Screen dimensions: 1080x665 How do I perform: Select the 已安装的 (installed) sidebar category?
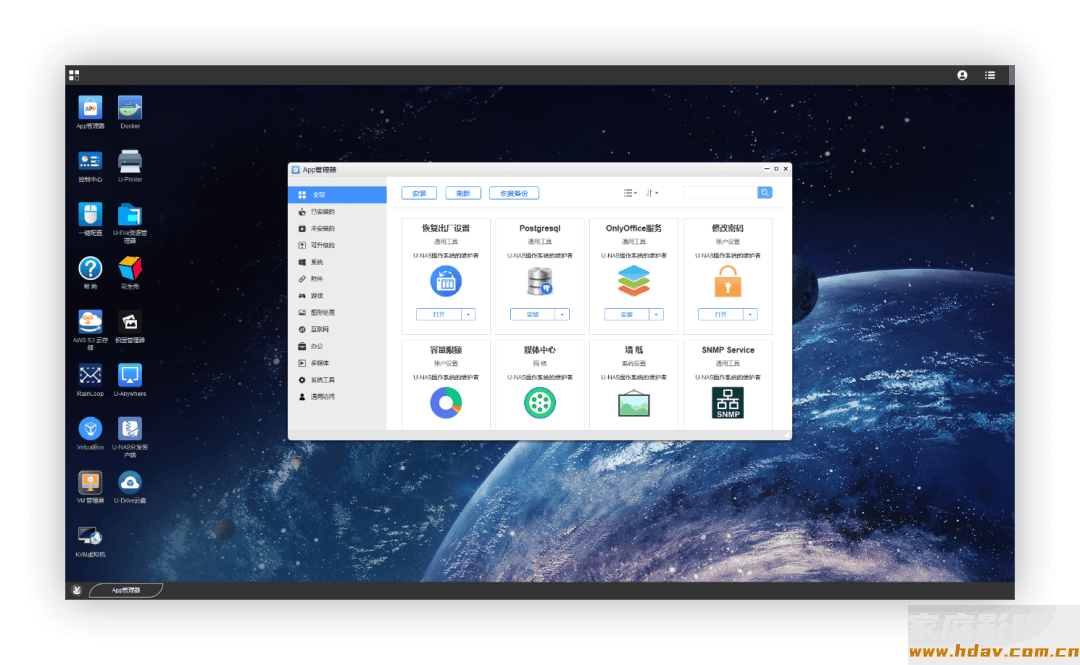click(323, 212)
